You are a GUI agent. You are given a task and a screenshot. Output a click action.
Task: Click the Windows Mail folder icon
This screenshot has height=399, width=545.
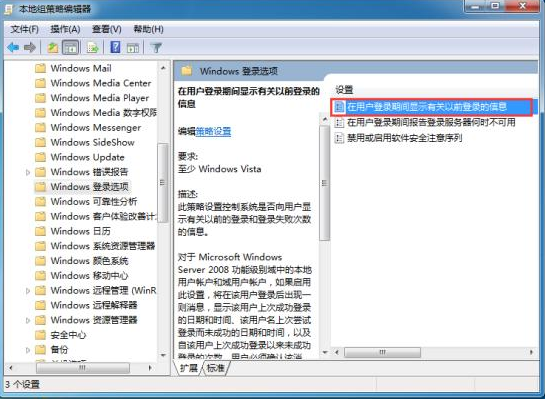[x=41, y=68]
